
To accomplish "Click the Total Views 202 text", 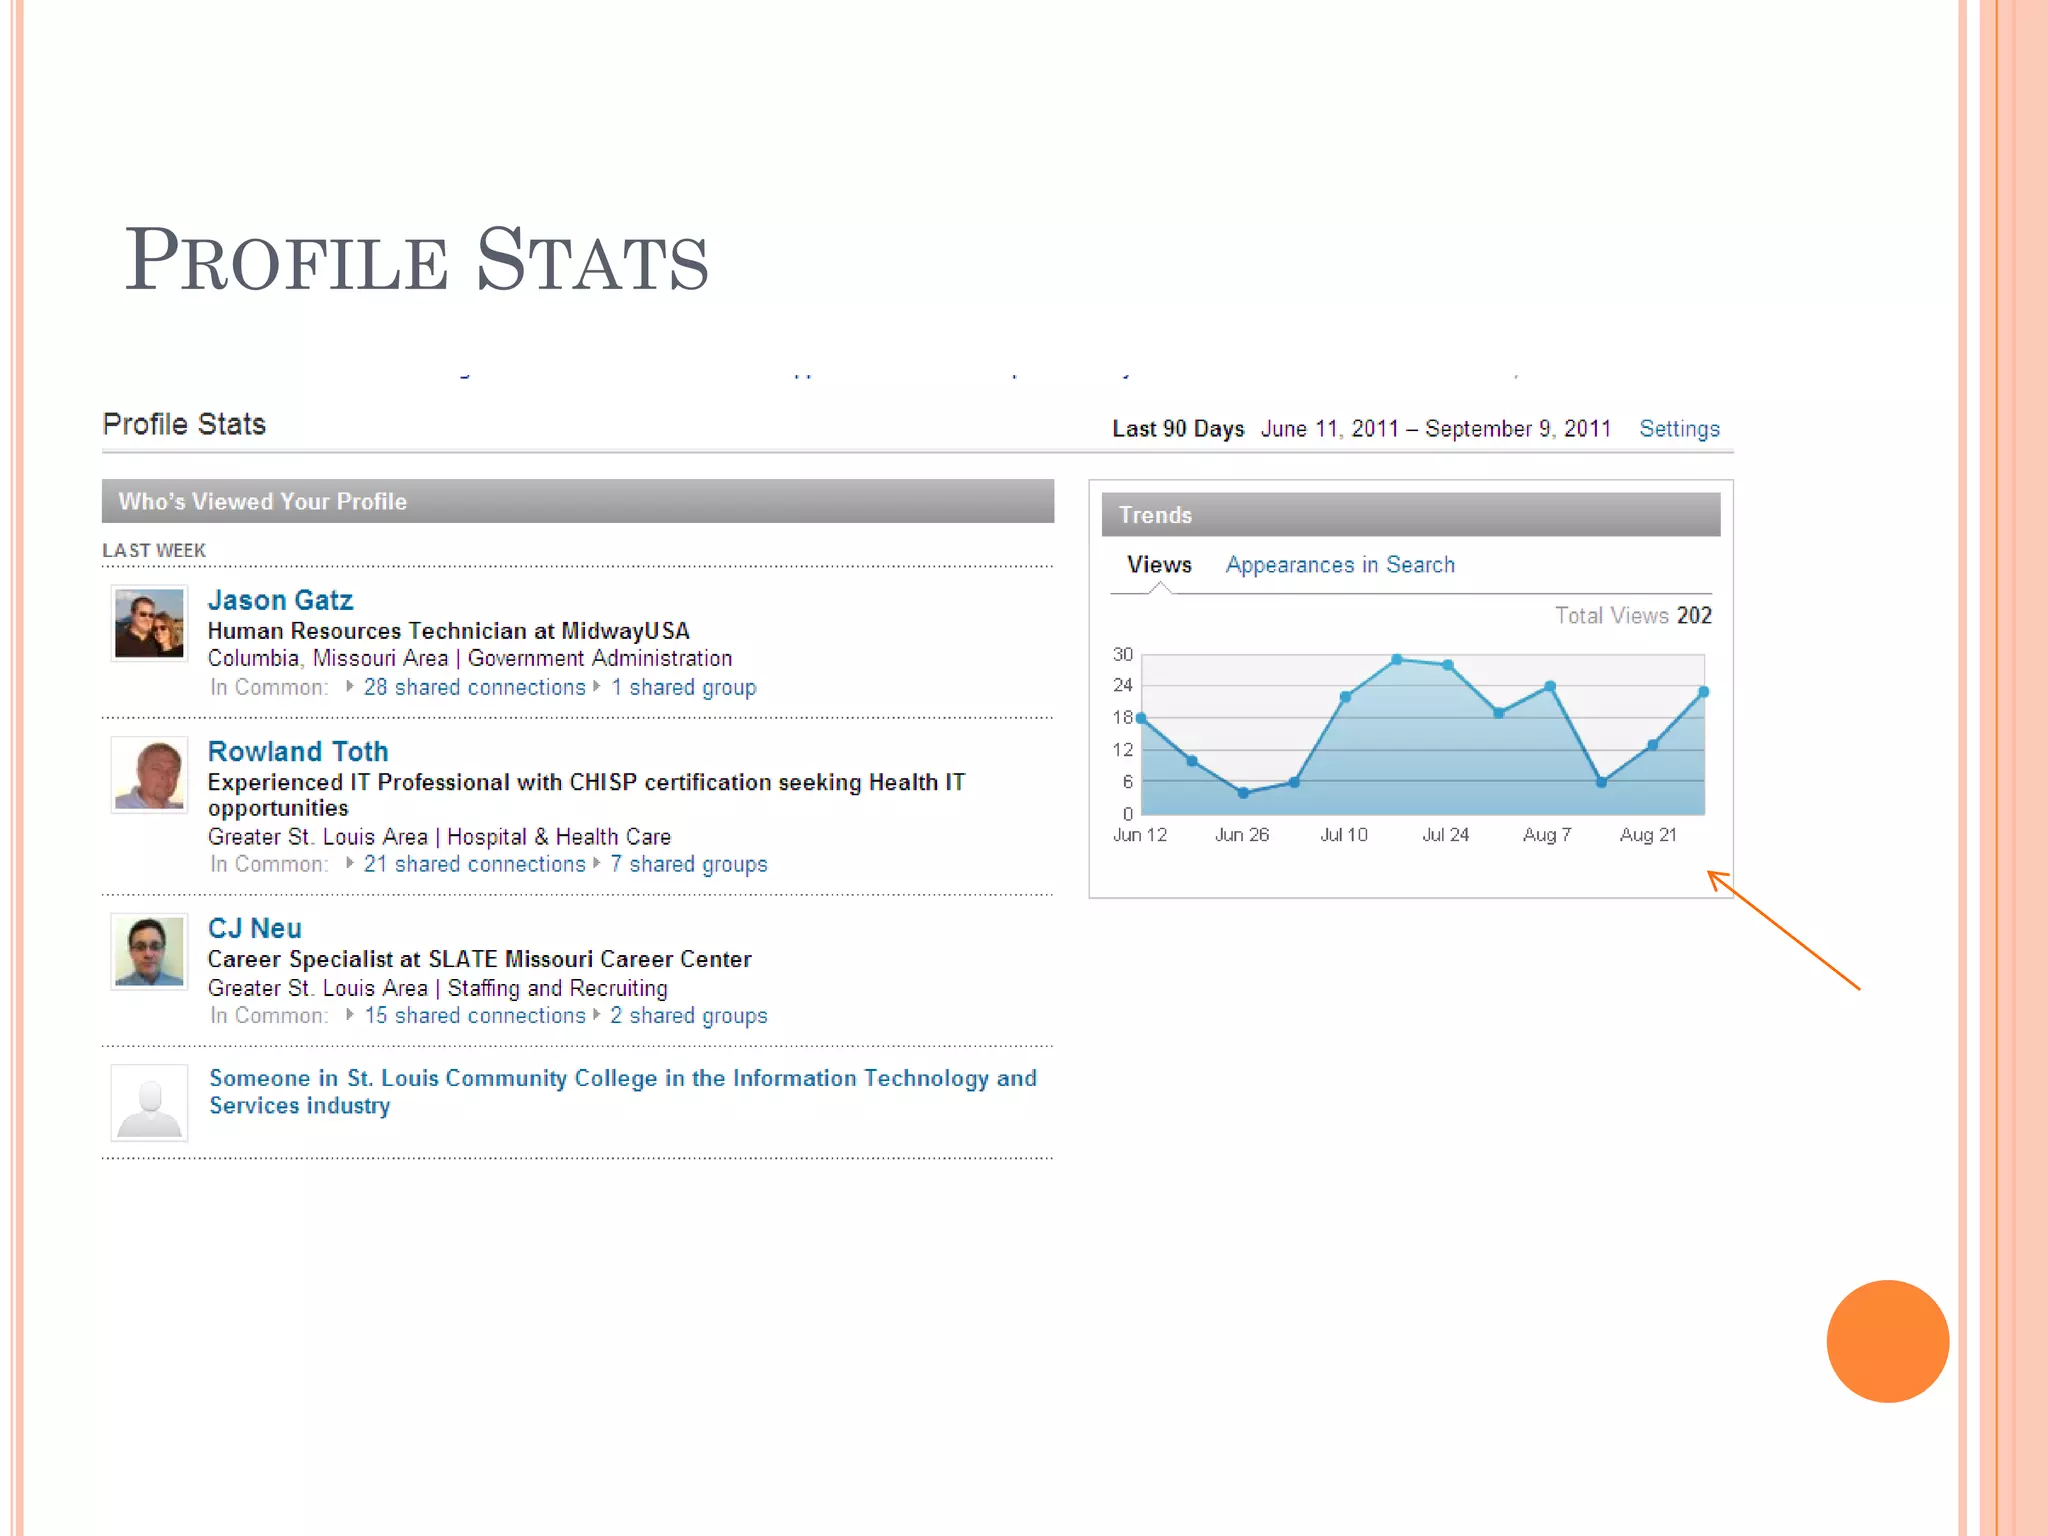I will click(x=1633, y=616).
